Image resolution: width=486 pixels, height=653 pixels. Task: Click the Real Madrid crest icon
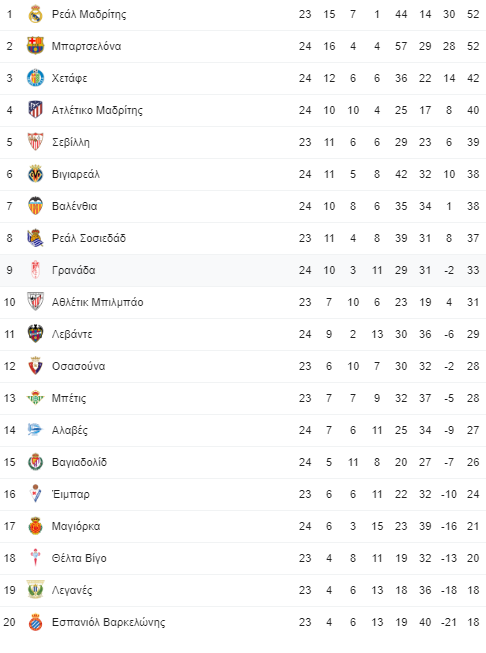tap(35, 14)
